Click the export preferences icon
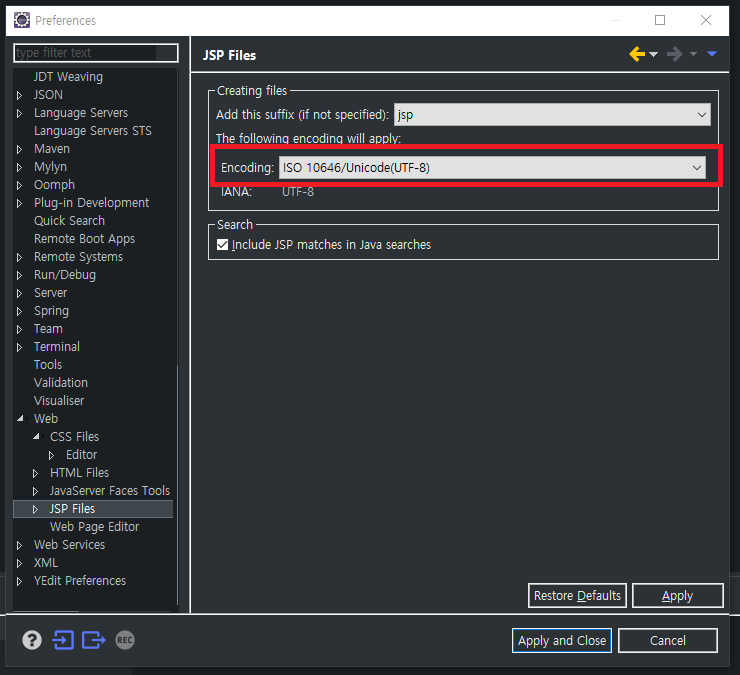 pyautogui.click(x=93, y=640)
